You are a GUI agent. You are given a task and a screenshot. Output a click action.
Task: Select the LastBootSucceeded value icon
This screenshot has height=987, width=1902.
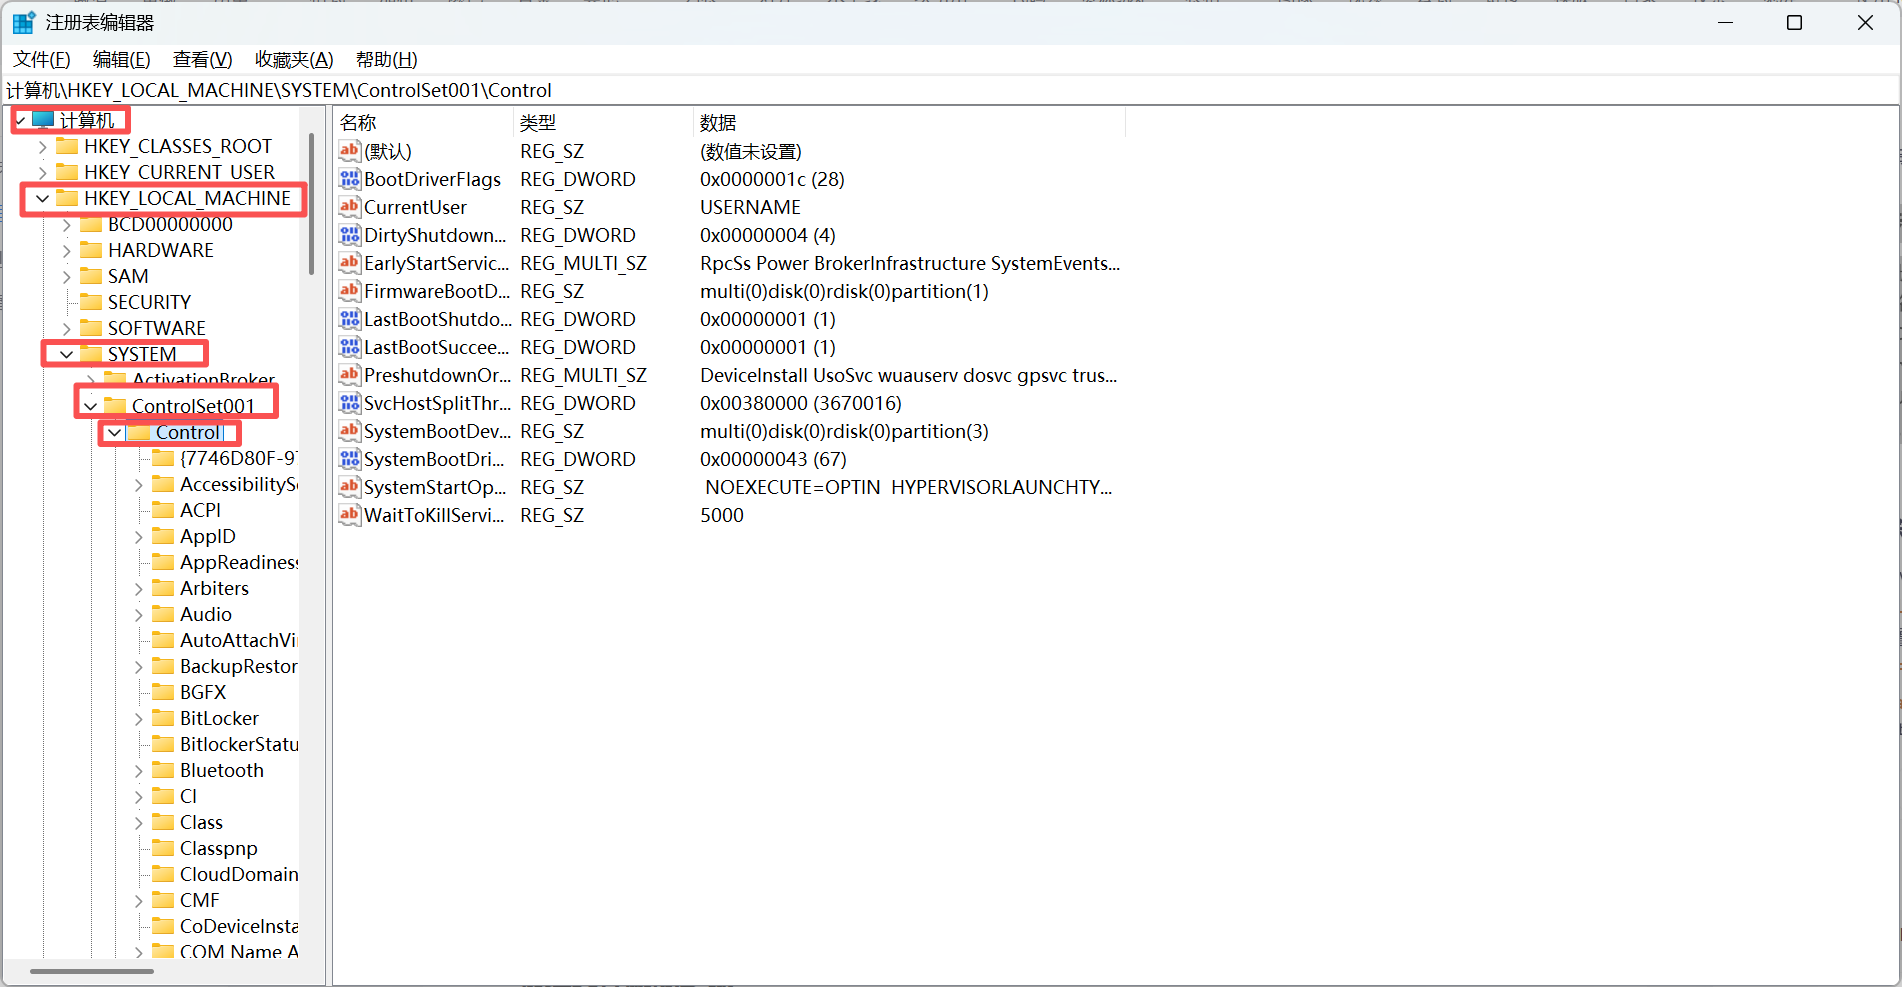coord(349,347)
